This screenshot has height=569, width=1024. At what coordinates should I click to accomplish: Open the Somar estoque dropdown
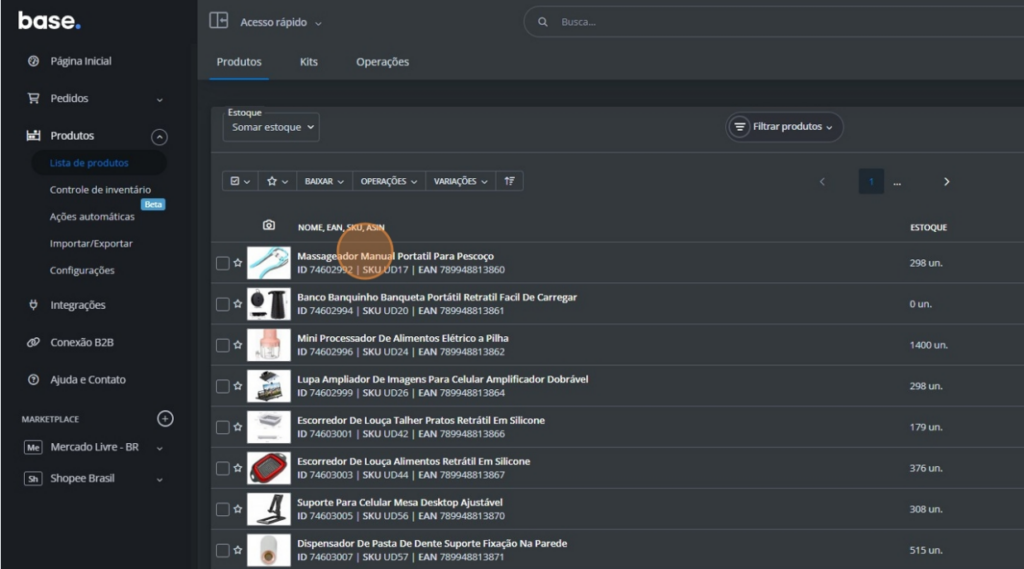coord(271,127)
